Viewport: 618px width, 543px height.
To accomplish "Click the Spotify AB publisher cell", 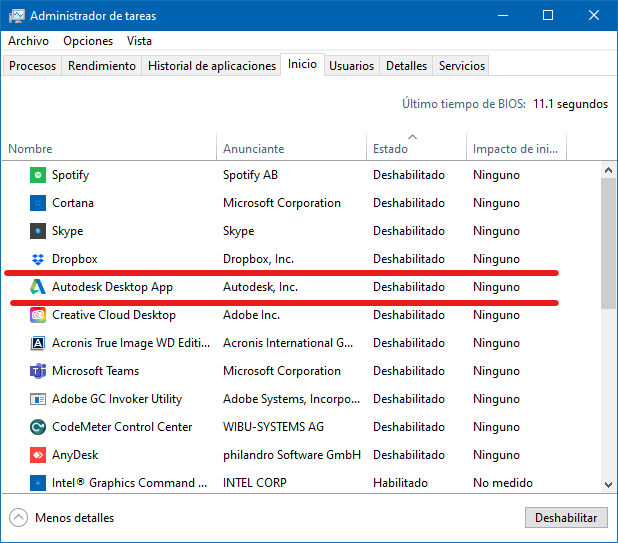I will 251,175.
